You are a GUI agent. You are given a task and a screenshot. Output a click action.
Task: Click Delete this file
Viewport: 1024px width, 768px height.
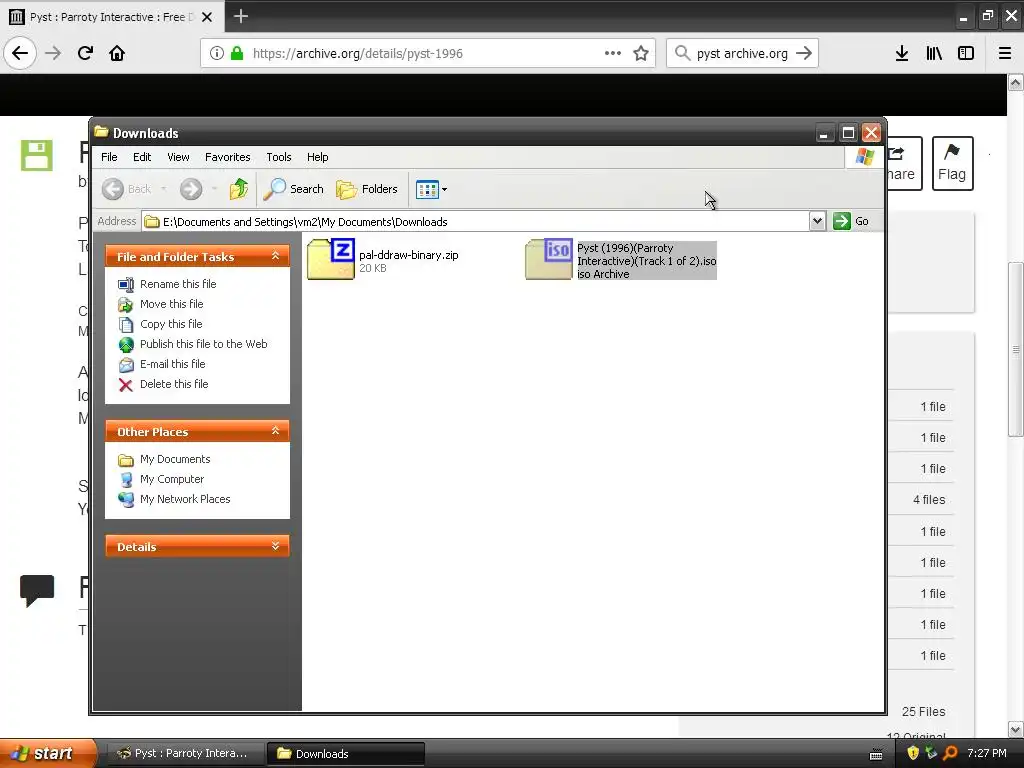174,384
